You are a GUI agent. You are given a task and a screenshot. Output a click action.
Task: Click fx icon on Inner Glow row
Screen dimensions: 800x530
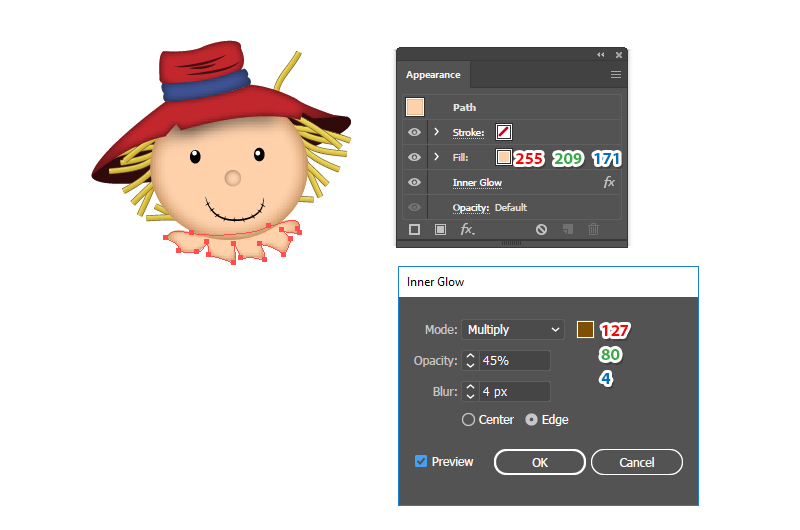click(609, 183)
